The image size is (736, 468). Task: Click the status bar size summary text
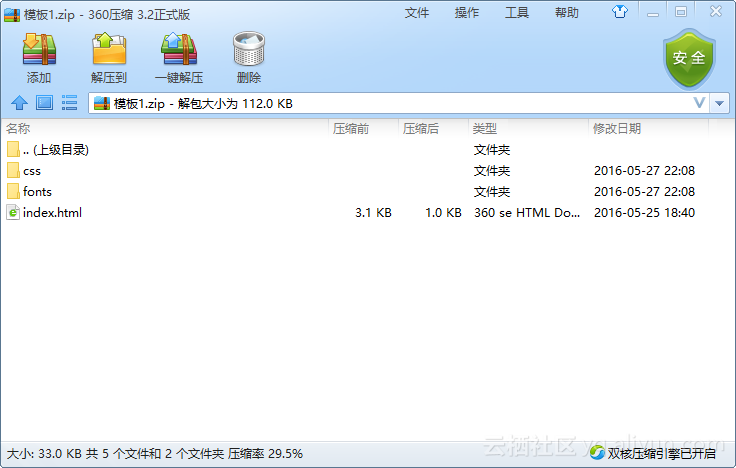[x=154, y=453]
